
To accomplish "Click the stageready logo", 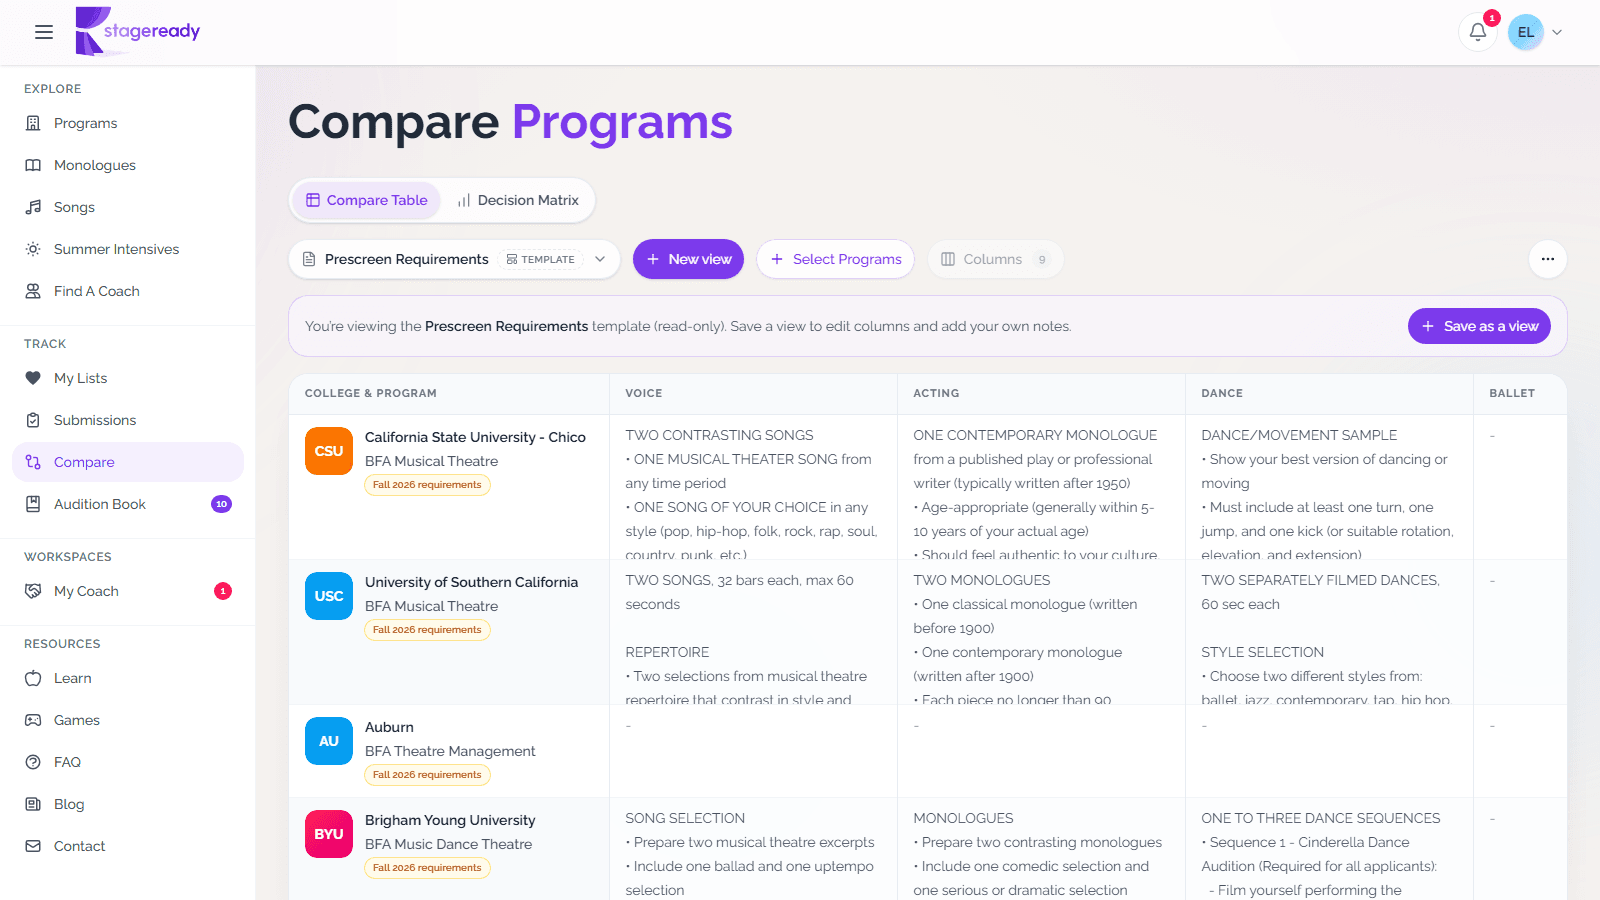I will pos(138,31).
